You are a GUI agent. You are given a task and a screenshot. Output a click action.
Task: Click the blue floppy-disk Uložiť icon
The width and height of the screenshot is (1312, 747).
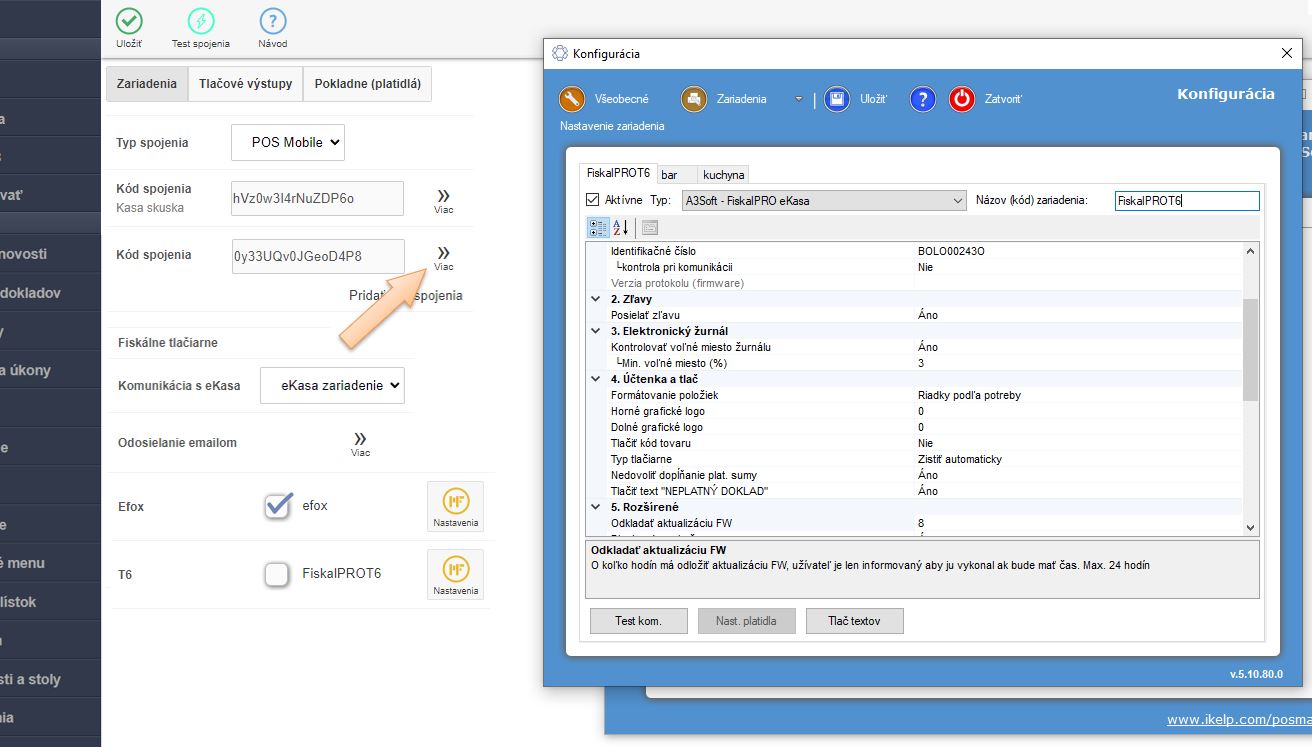pos(837,99)
